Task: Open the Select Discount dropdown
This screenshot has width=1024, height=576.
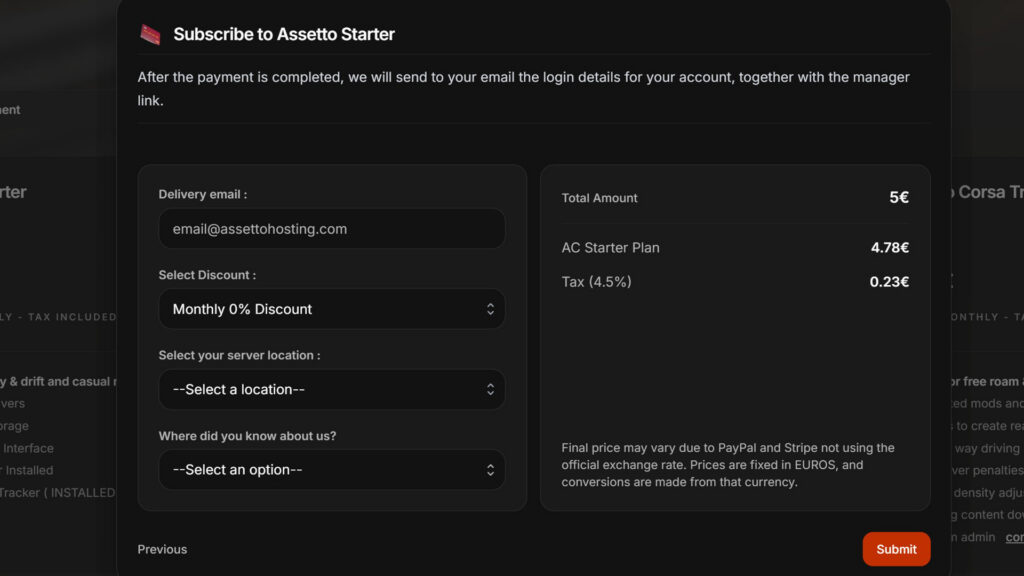Action: (332, 309)
